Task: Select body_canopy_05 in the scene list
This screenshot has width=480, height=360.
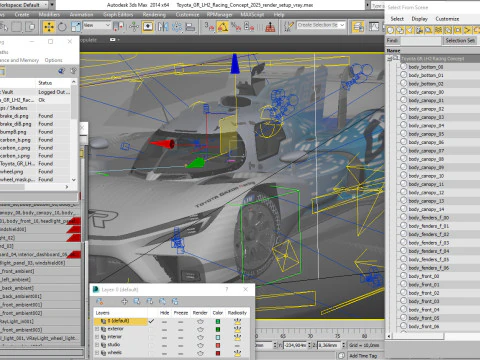Action: point(426,134)
